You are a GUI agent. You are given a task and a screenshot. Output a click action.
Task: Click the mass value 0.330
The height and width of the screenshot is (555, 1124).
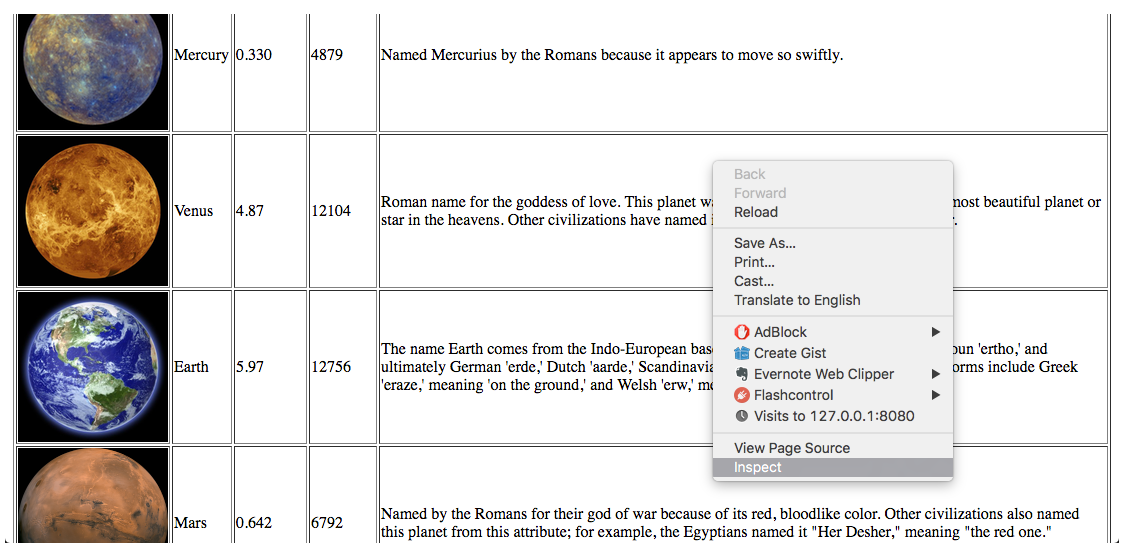click(x=254, y=55)
